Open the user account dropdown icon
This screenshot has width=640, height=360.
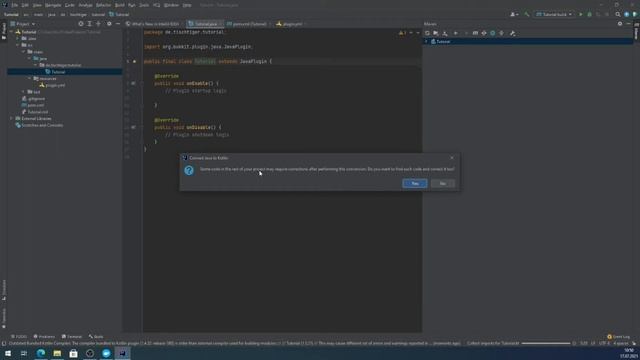[514, 14]
